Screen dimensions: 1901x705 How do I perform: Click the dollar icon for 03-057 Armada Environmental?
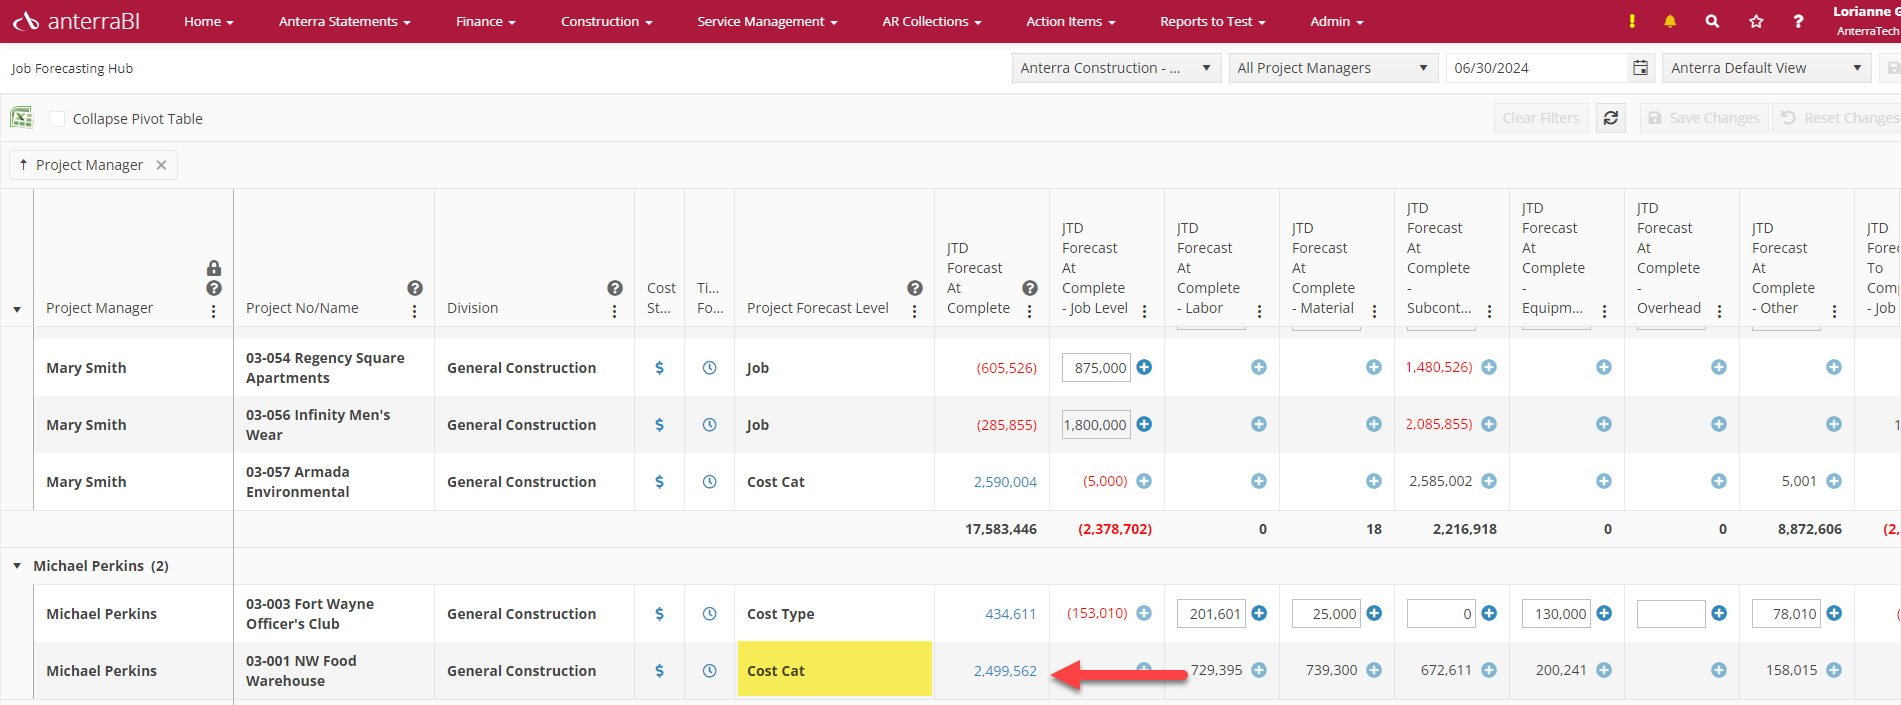659,482
